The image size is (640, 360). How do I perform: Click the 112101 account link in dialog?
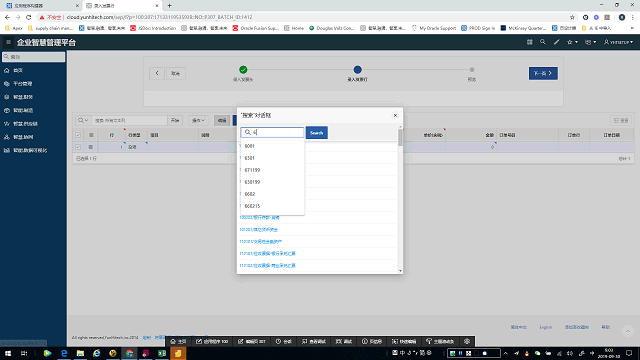click(x=267, y=253)
